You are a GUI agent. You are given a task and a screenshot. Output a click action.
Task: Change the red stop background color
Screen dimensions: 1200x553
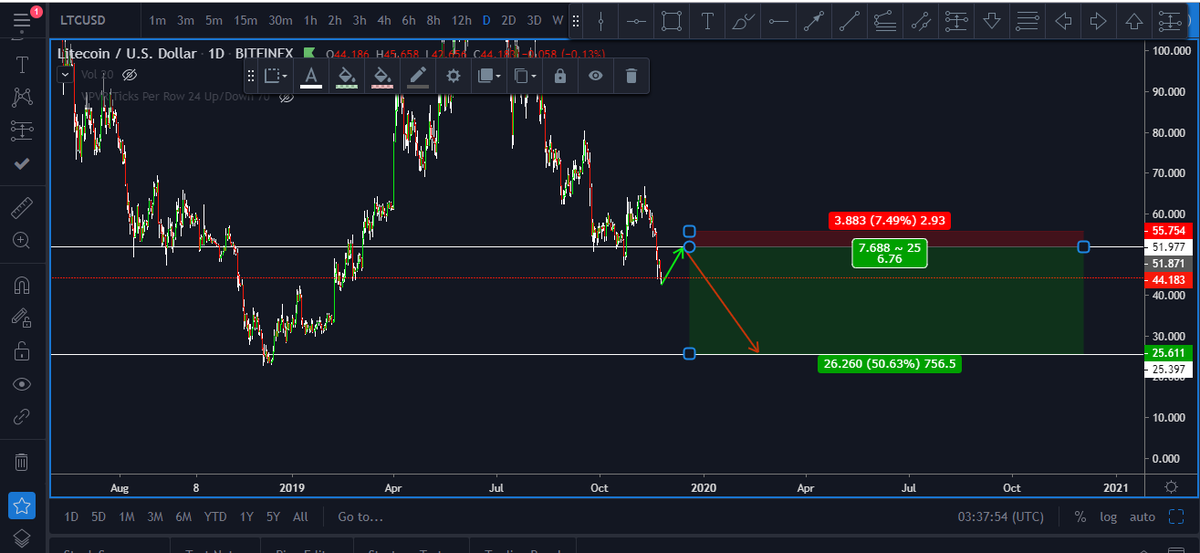382,75
